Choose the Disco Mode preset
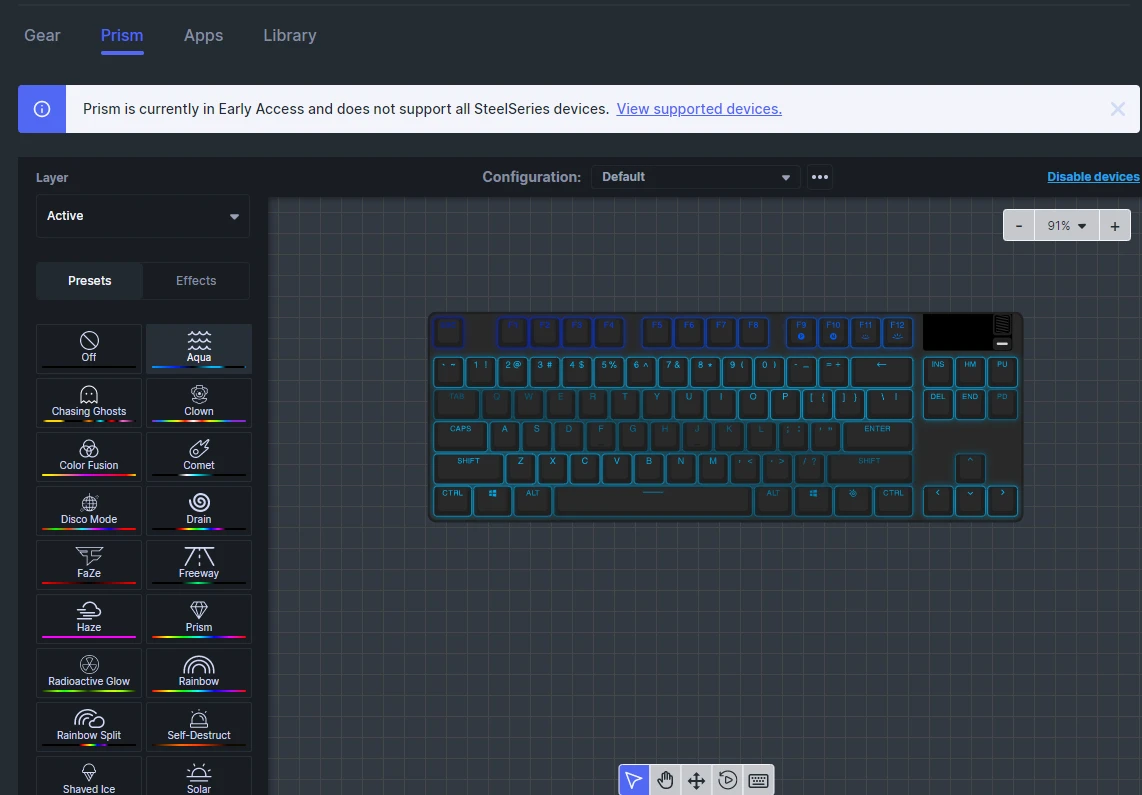The image size is (1142, 795). click(89, 510)
